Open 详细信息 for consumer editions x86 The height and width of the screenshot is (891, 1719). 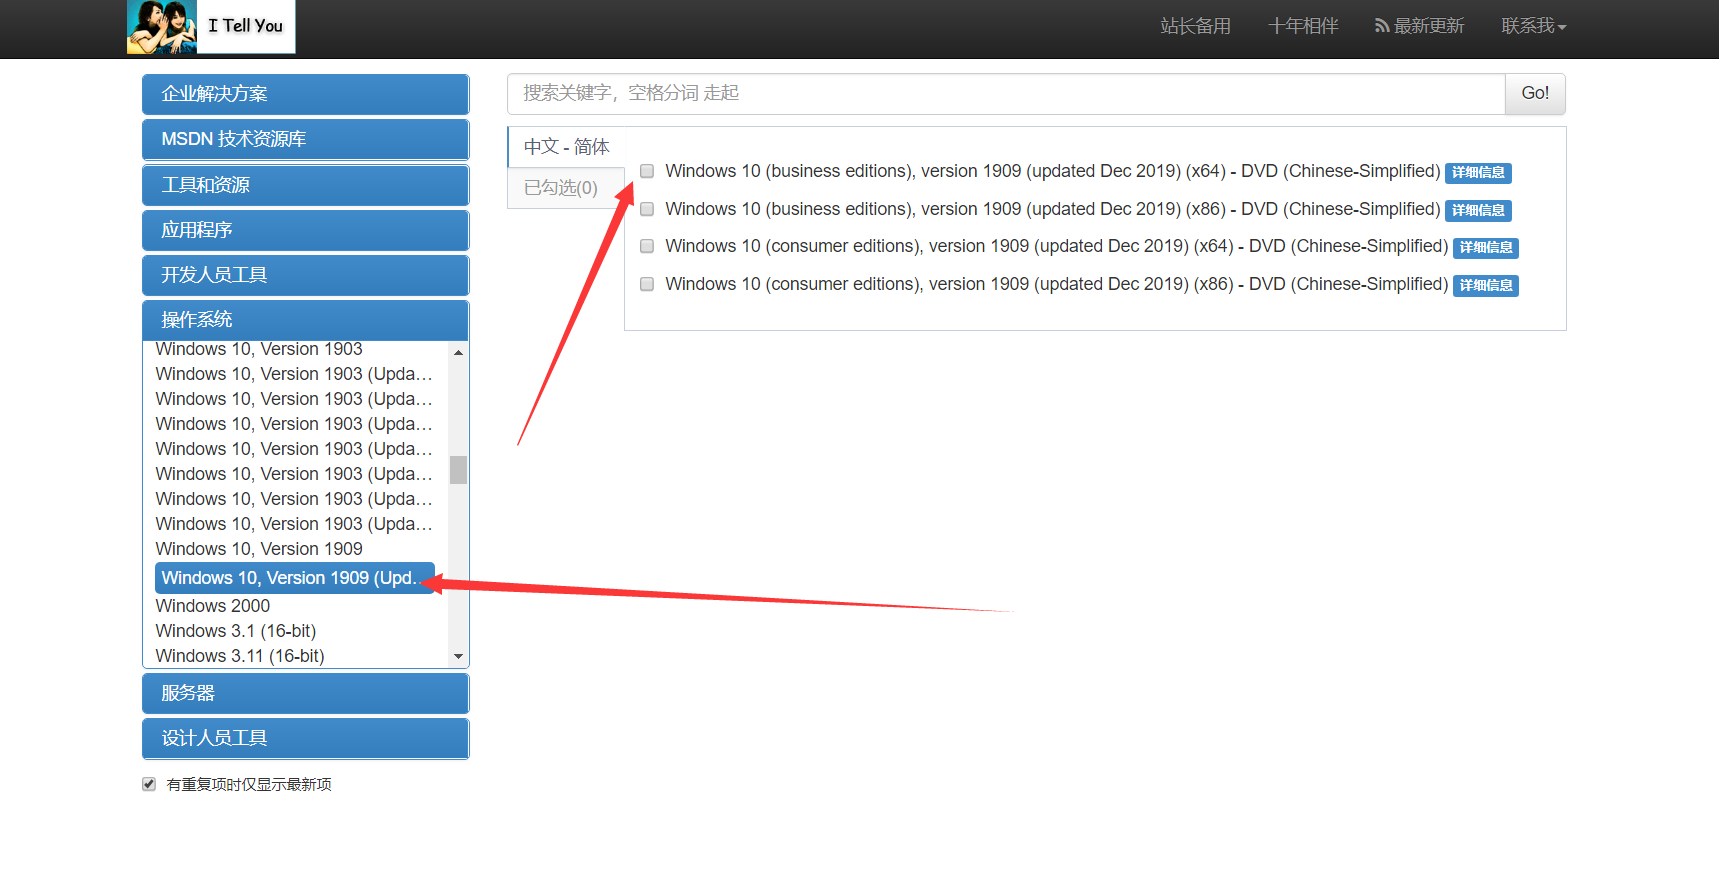(x=1486, y=285)
